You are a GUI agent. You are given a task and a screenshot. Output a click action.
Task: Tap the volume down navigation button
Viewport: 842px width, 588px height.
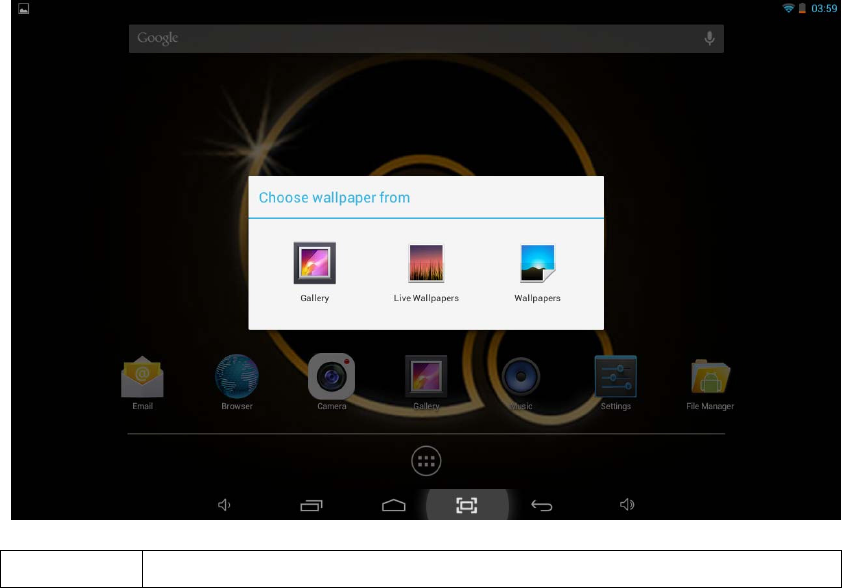coord(224,505)
